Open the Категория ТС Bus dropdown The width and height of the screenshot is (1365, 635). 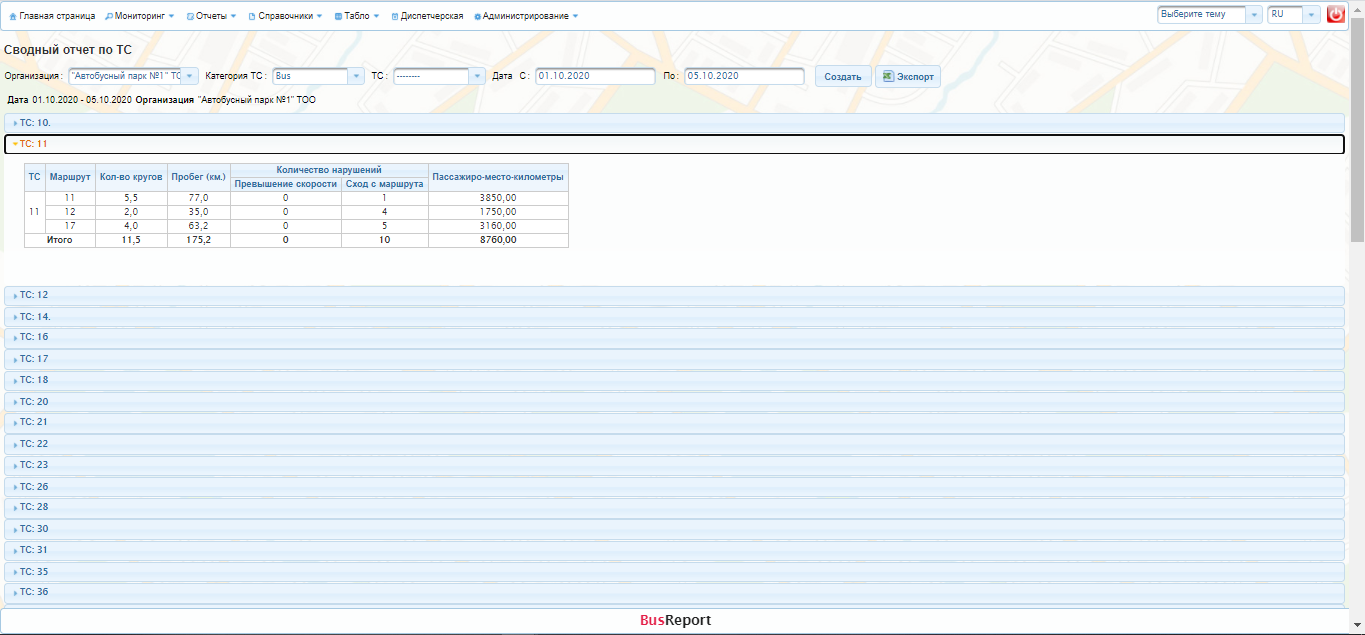[318, 76]
